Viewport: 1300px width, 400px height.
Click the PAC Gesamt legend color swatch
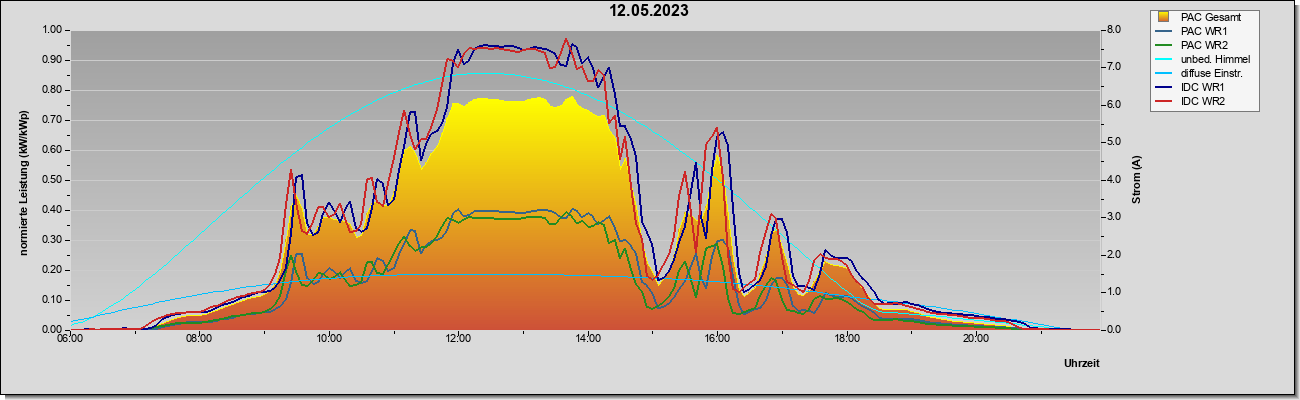1164,17
